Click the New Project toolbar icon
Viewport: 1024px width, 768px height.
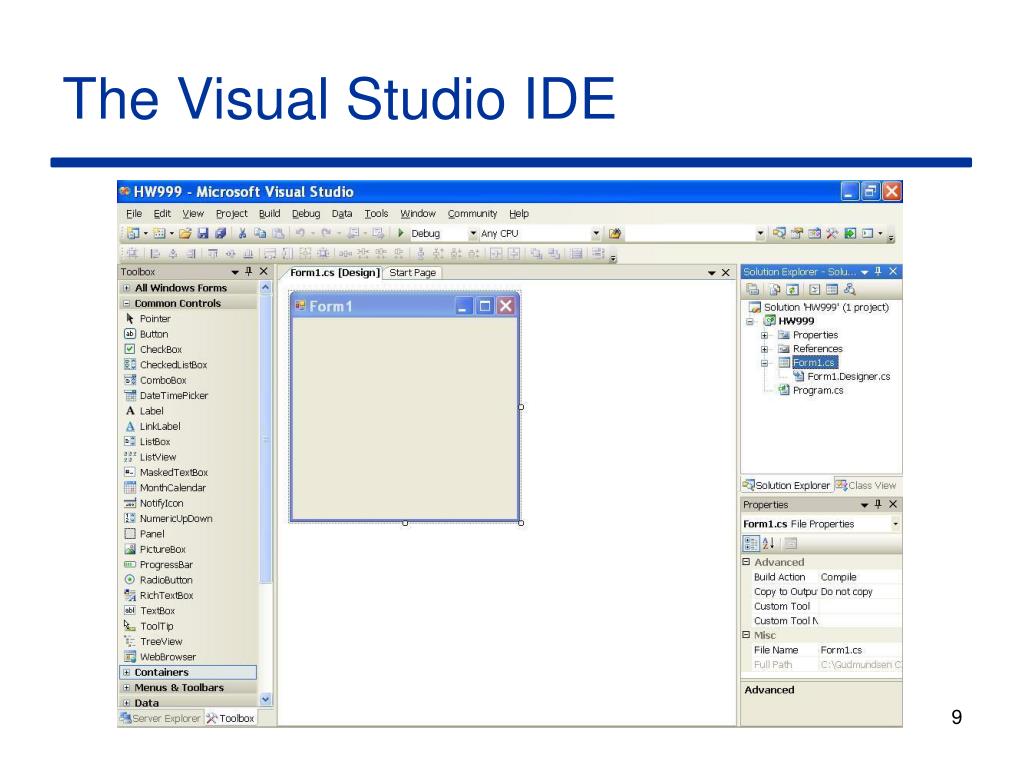click(x=133, y=233)
